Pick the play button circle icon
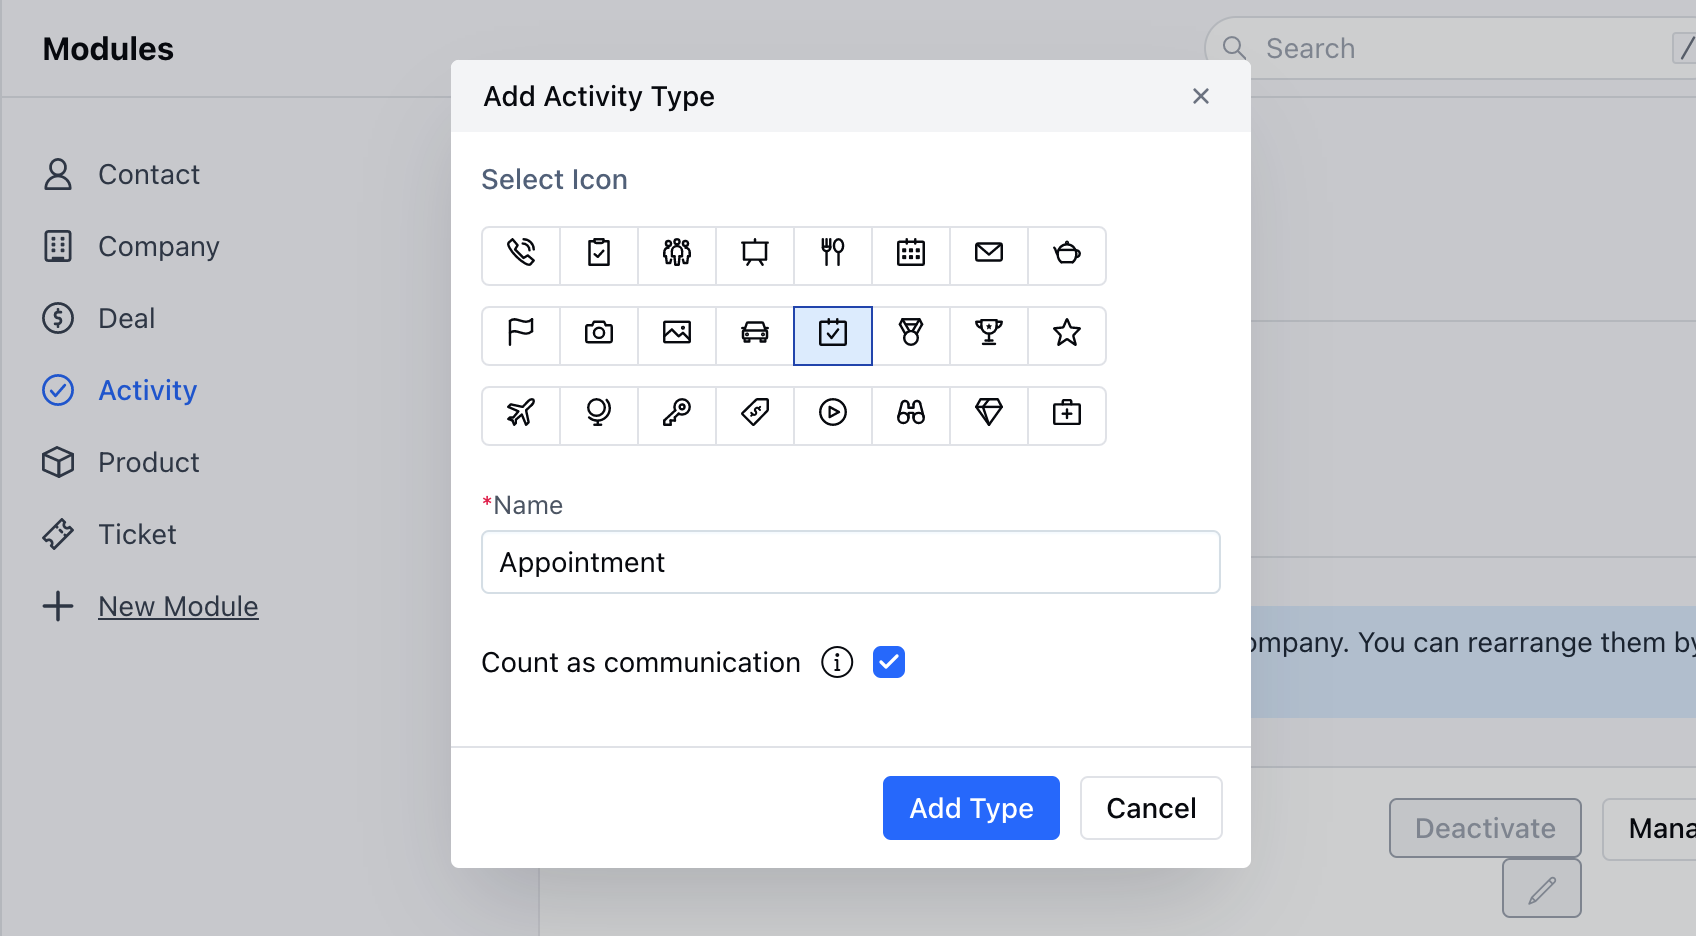 (832, 413)
